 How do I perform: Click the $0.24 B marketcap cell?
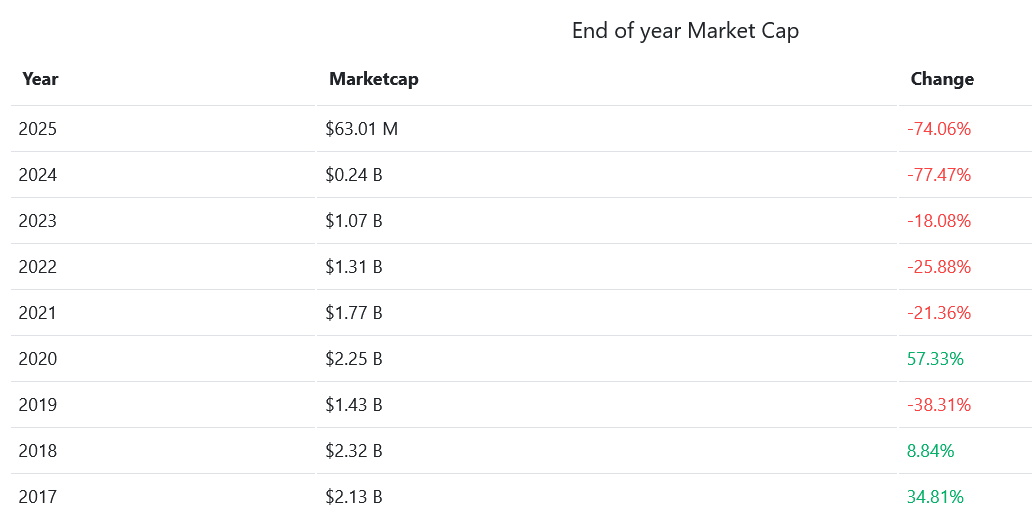tap(354, 175)
